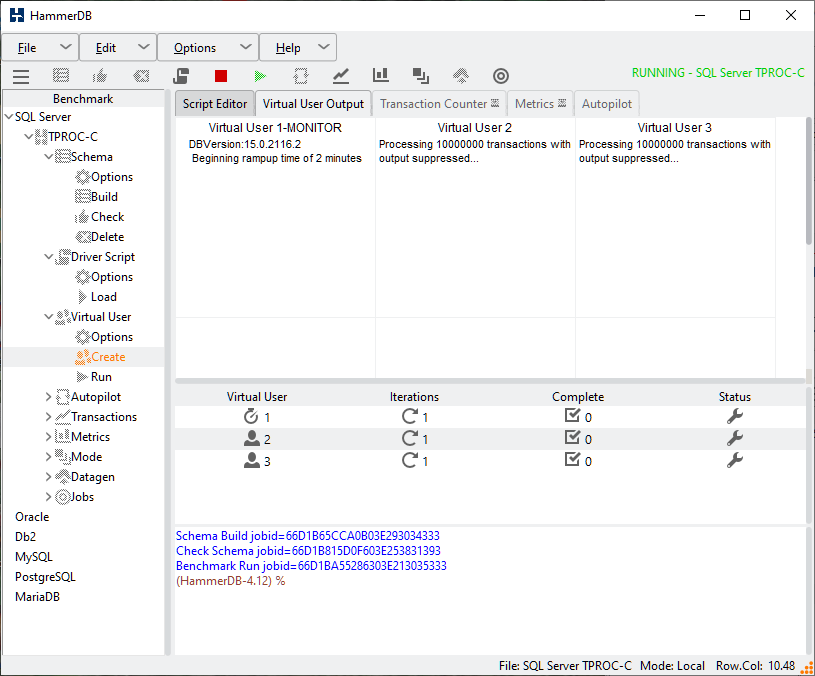This screenshot has width=815, height=676.
Task: Click the monitor timer icon of user 1
Action: pos(251,416)
